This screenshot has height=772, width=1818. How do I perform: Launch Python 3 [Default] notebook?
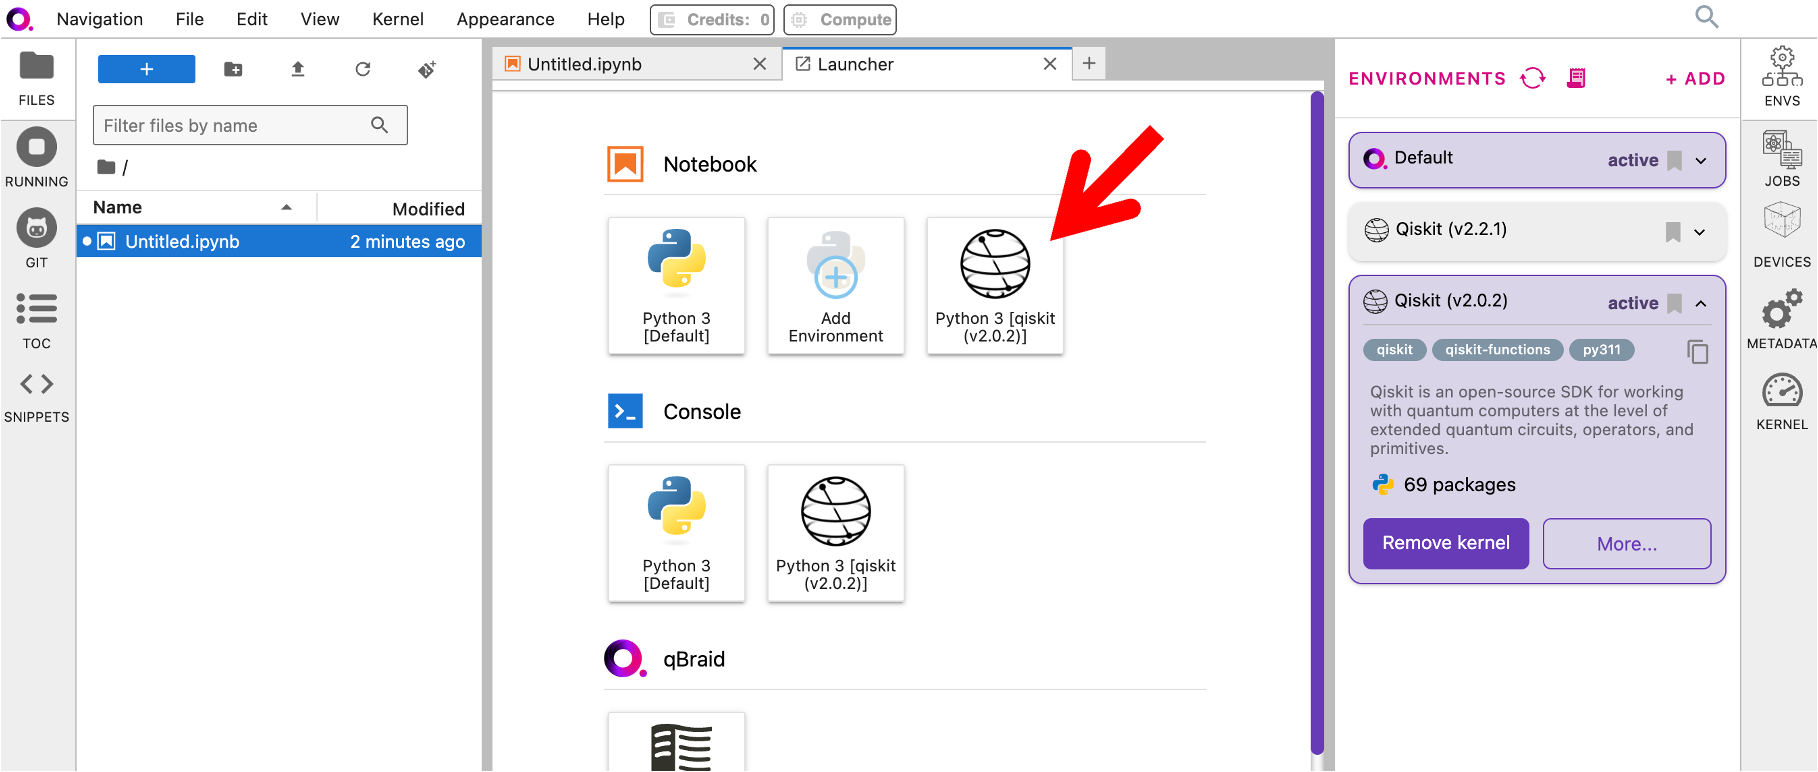(677, 286)
